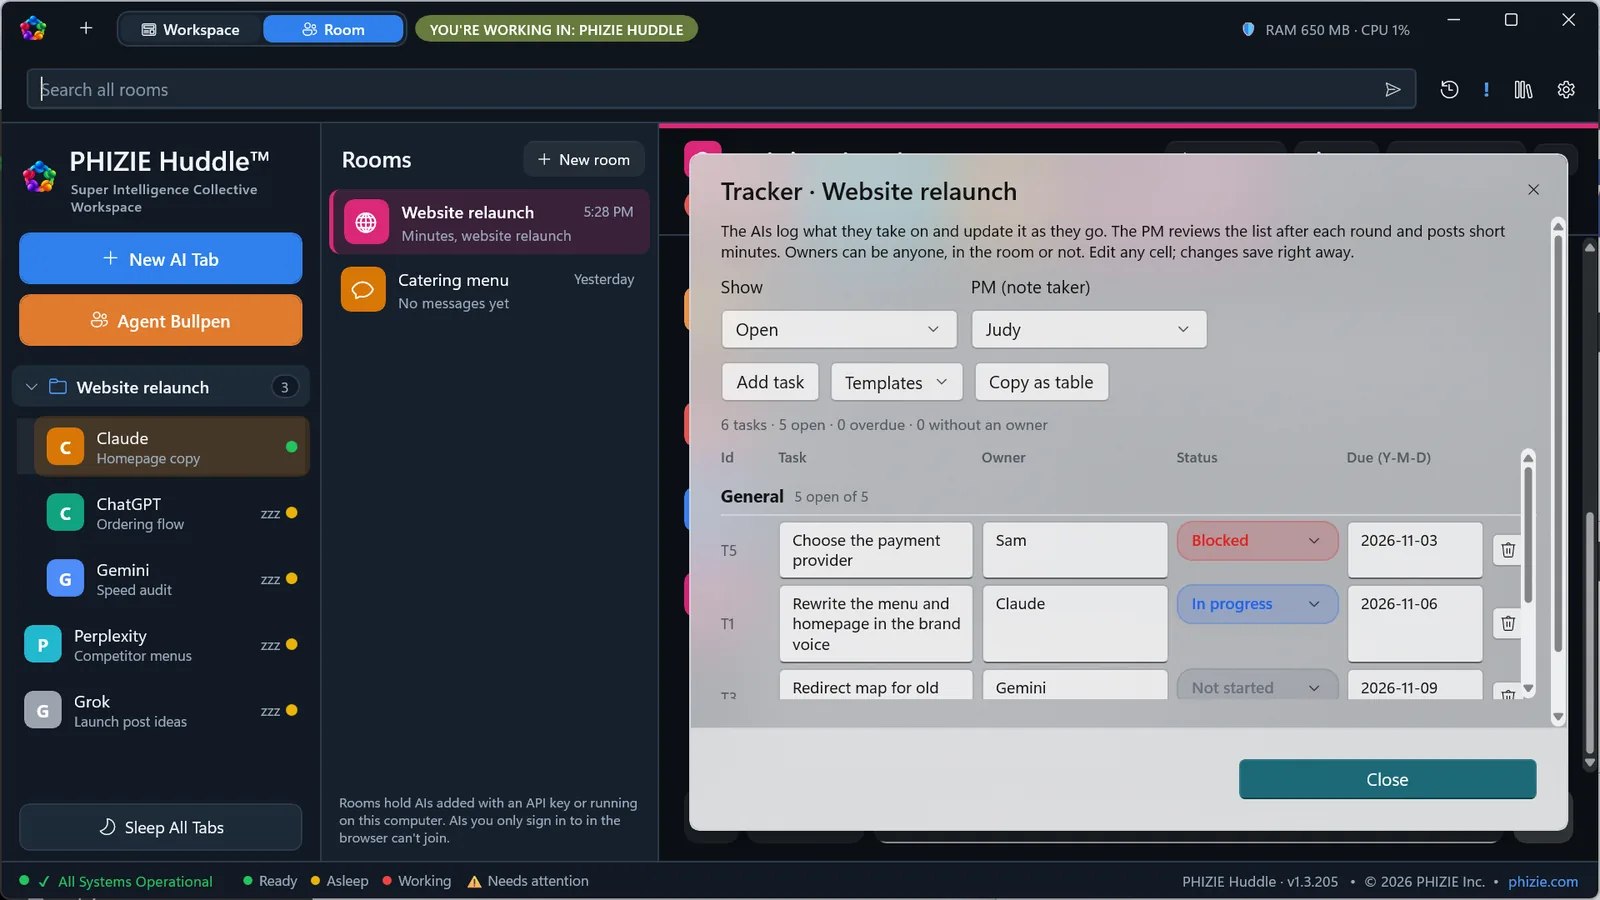This screenshot has width=1600, height=900.
Task: Click the Perplexity agent avatar
Action: (43, 645)
